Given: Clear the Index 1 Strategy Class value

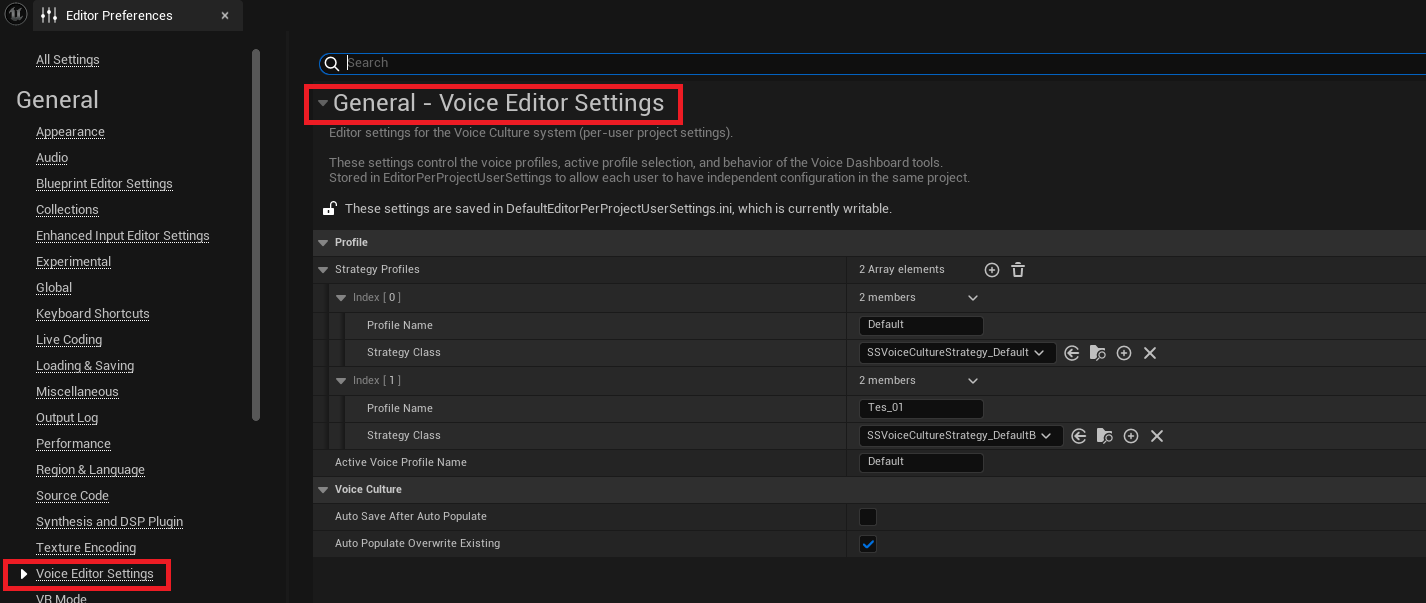Looking at the screenshot, I should click(1157, 436).
